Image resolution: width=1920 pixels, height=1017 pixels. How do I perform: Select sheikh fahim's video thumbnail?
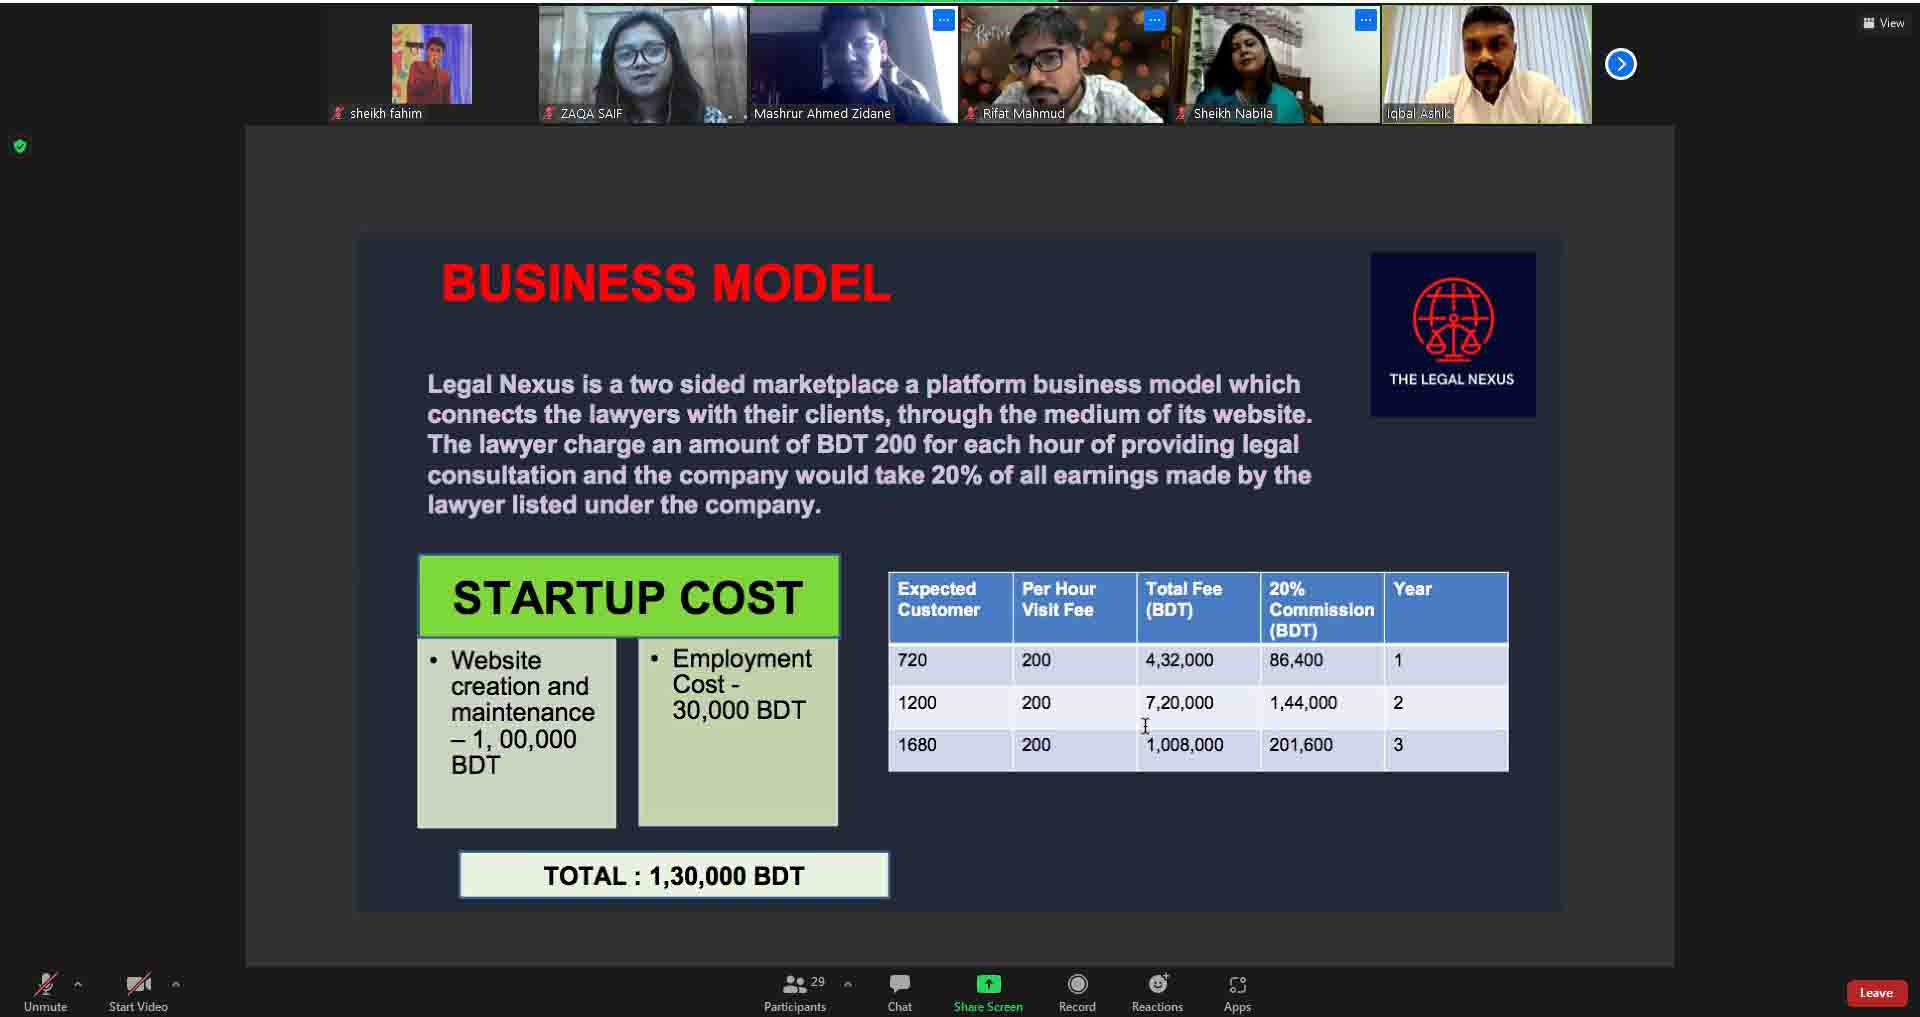pyautogui.click(x=431, y=65)
